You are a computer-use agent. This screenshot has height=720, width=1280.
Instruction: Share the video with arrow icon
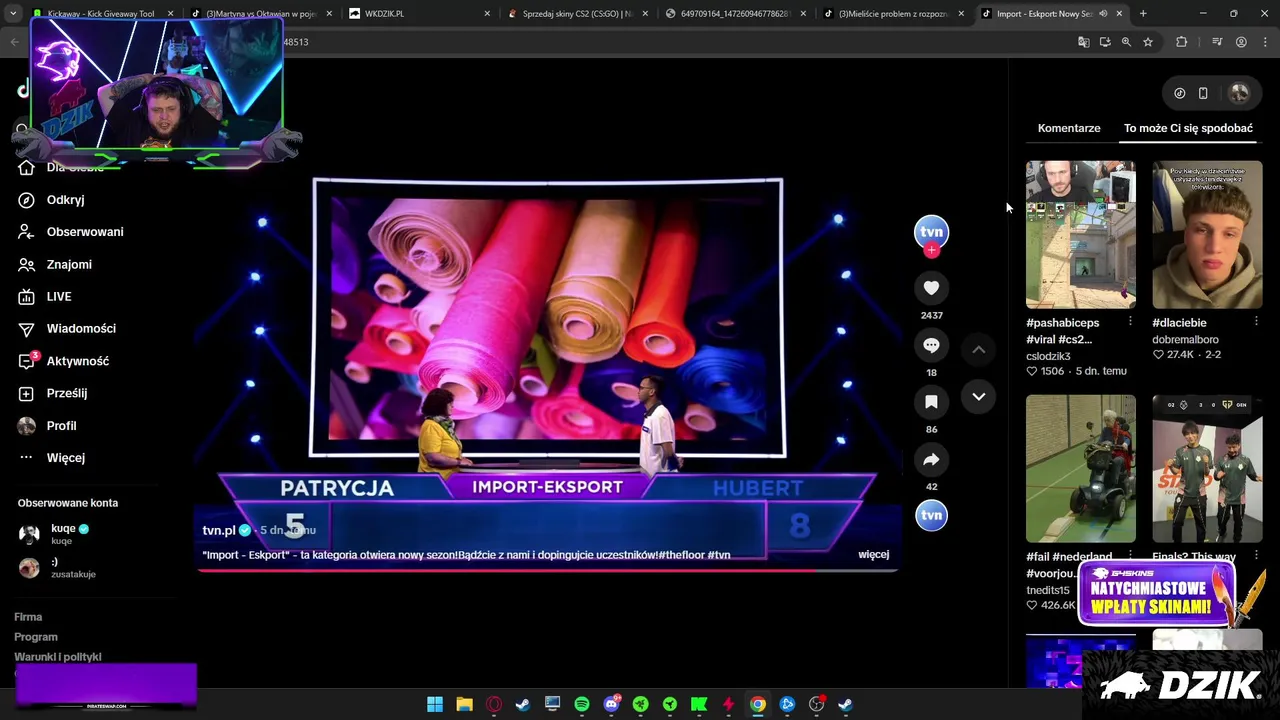(x=931, y=459)
